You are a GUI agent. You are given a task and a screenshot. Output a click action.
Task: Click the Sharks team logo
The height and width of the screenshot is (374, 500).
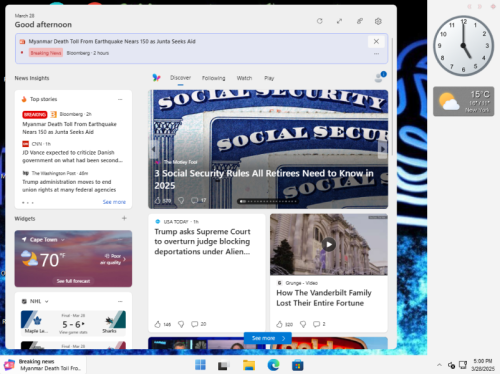[x=109, y=320]
